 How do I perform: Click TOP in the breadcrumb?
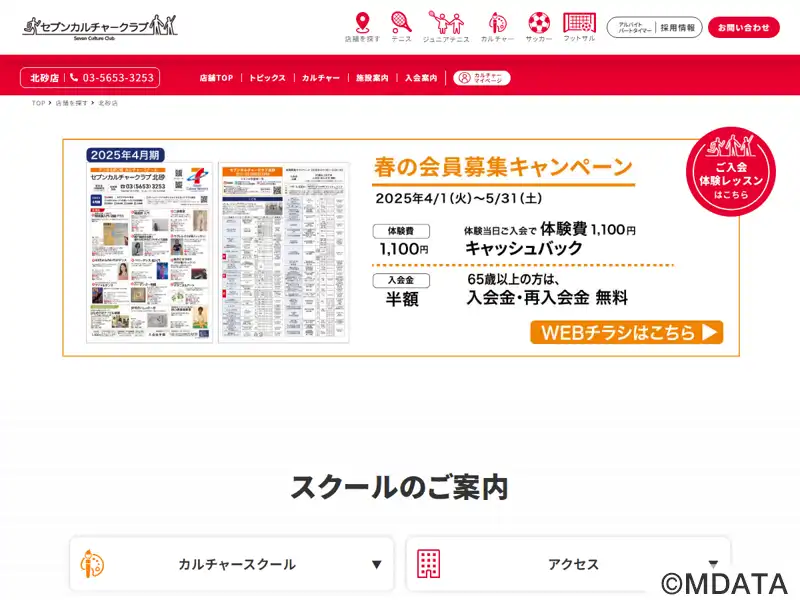pyautogui.click(x=38, y=103)
